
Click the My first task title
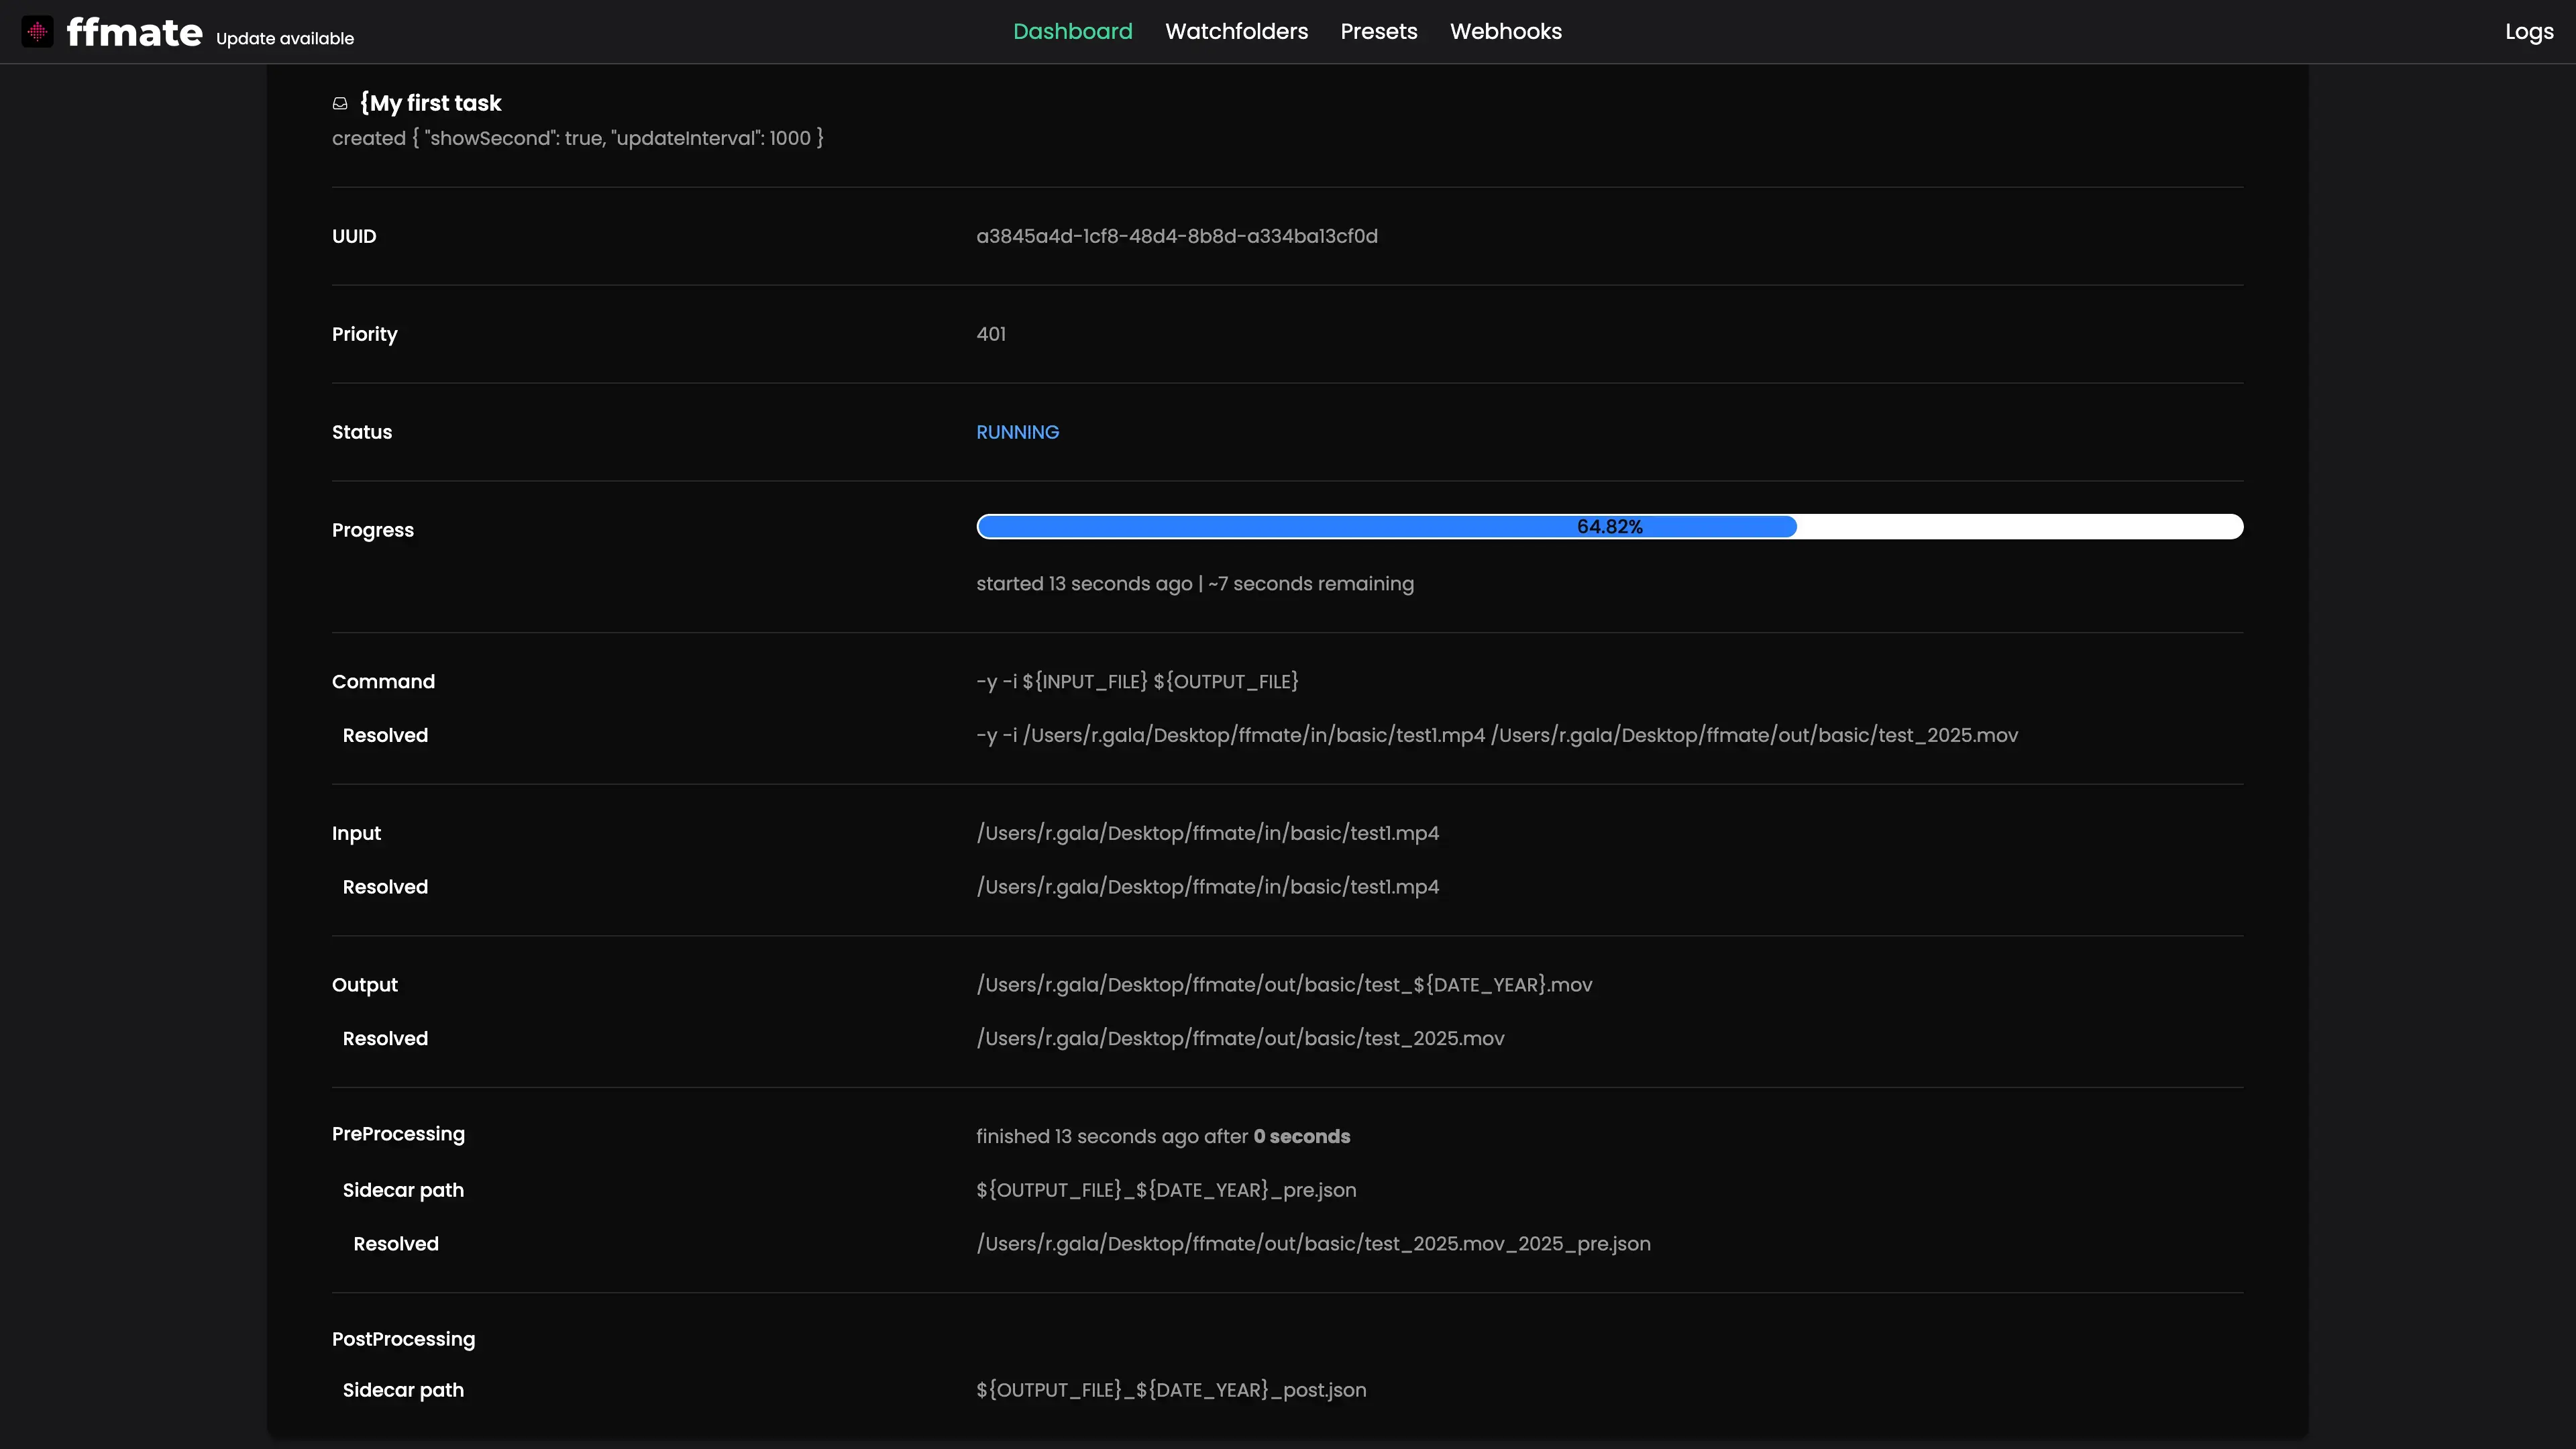[431, 103]
